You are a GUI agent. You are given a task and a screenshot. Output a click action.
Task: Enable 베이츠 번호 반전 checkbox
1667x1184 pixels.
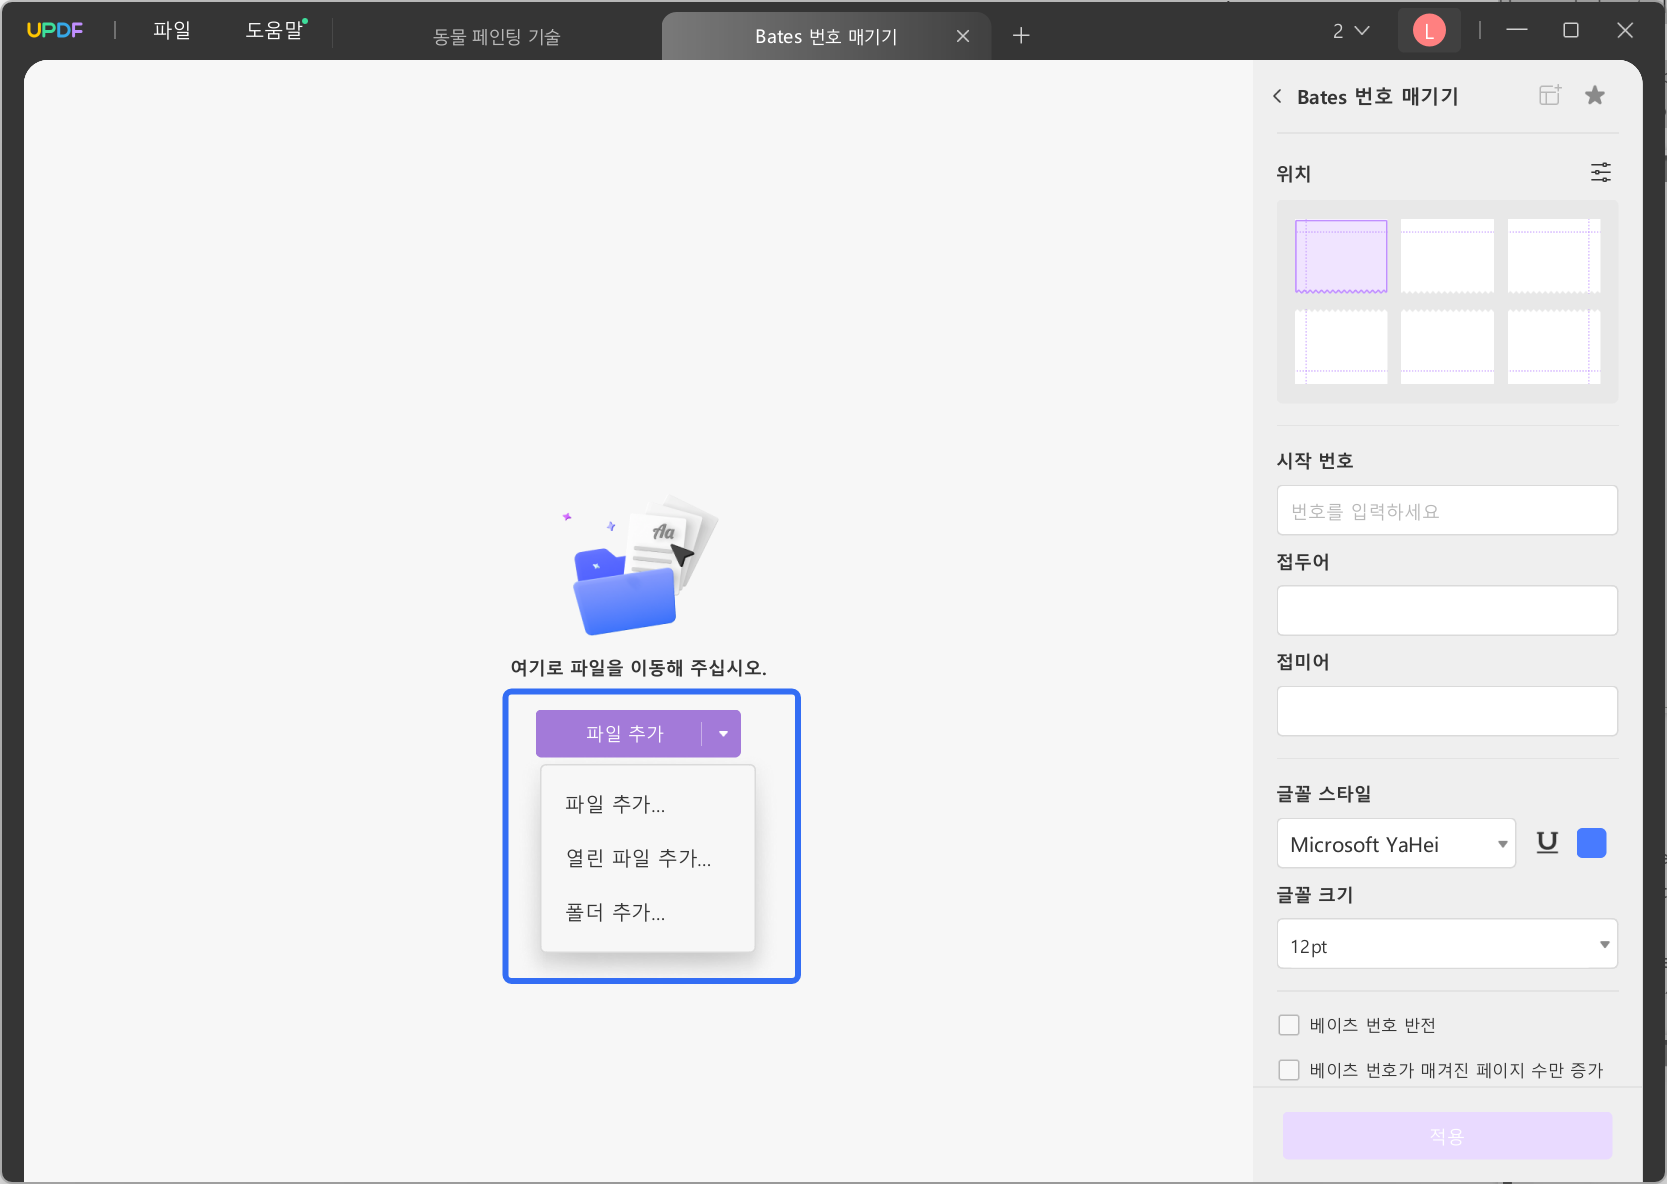click(x=1289, y=1025)
